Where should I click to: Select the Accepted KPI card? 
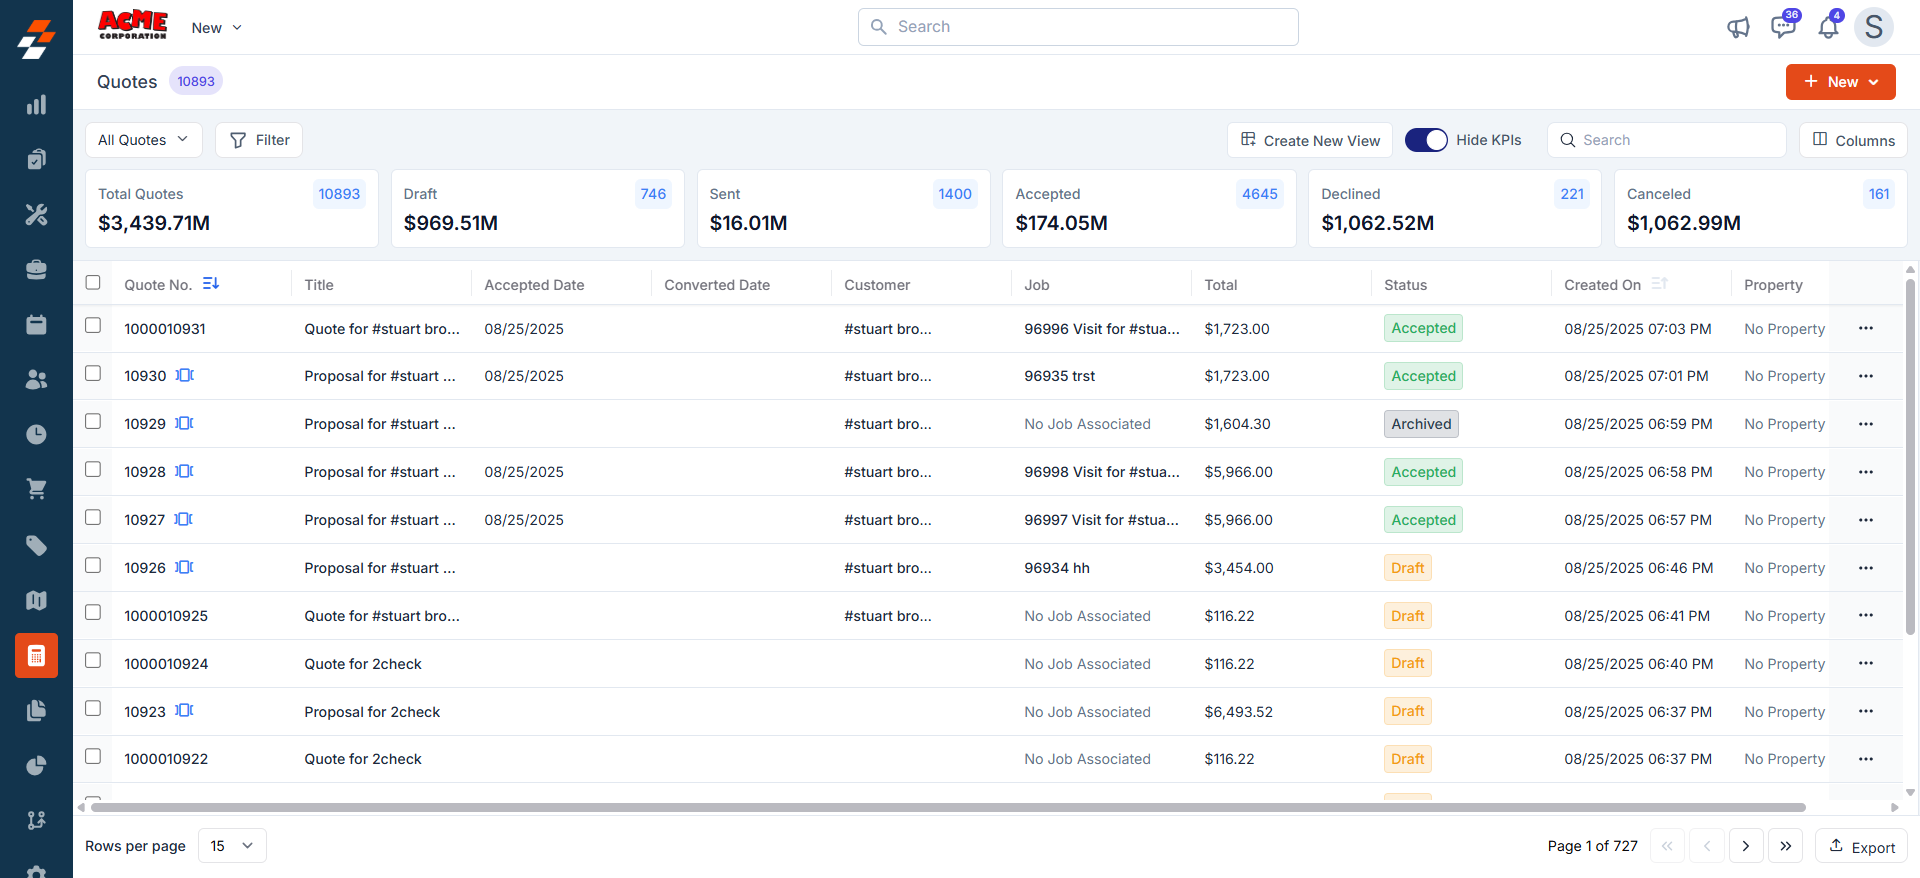click(1148, 208)
